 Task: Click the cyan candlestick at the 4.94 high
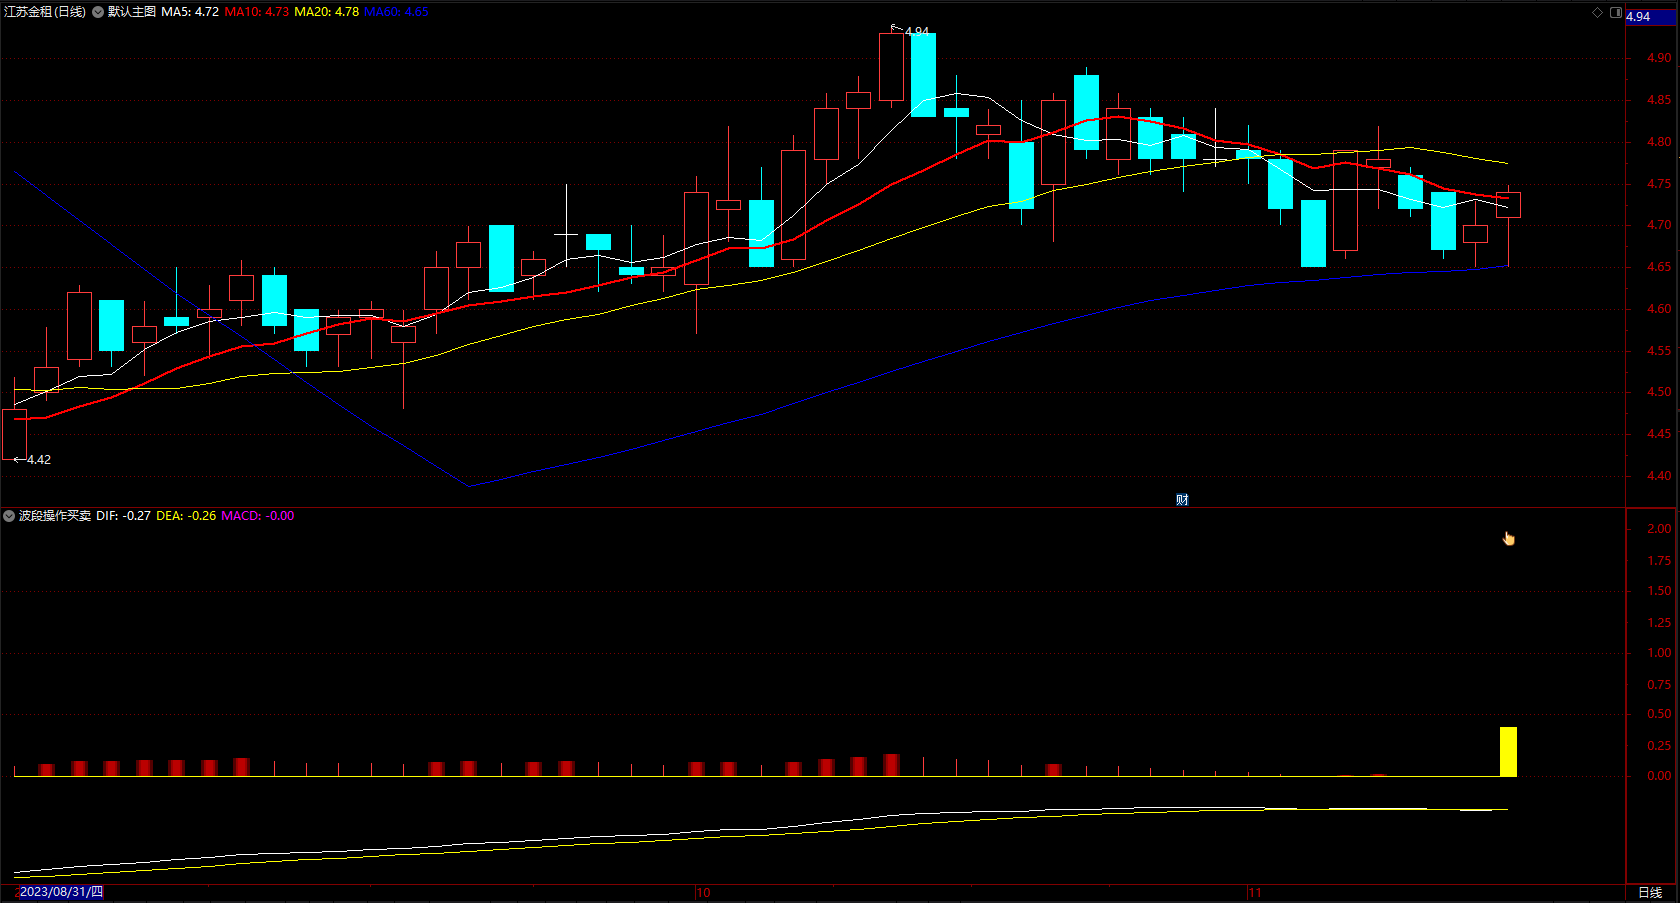[x=923, y=75]
